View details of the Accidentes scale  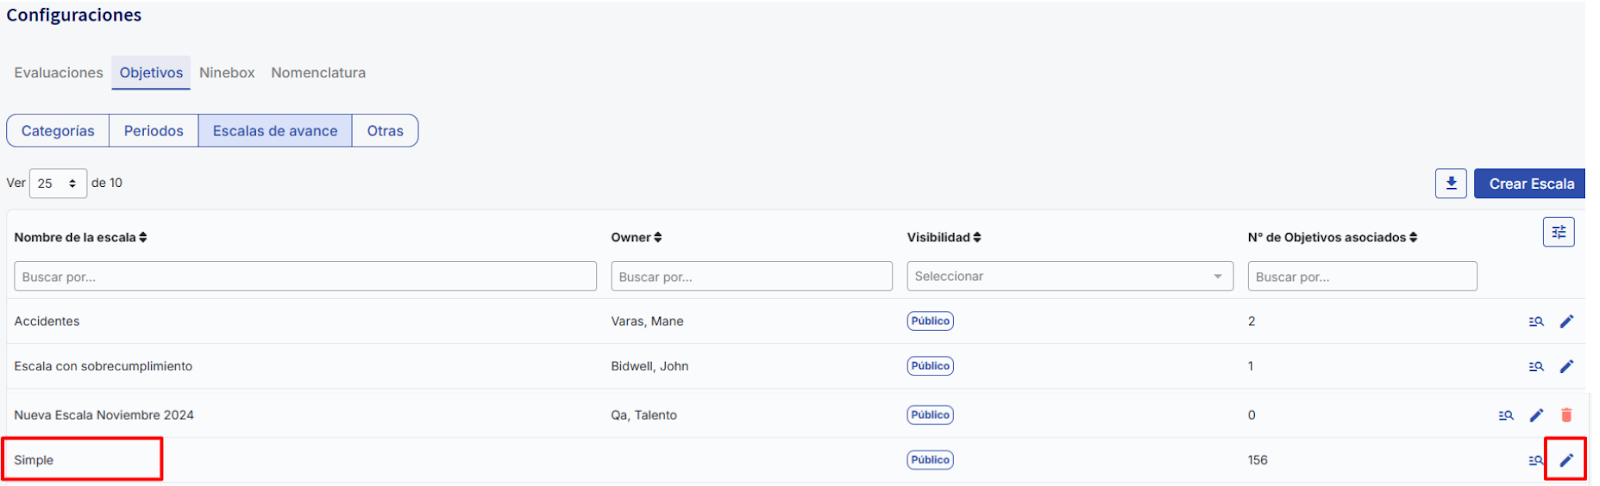click(1536, 321)
